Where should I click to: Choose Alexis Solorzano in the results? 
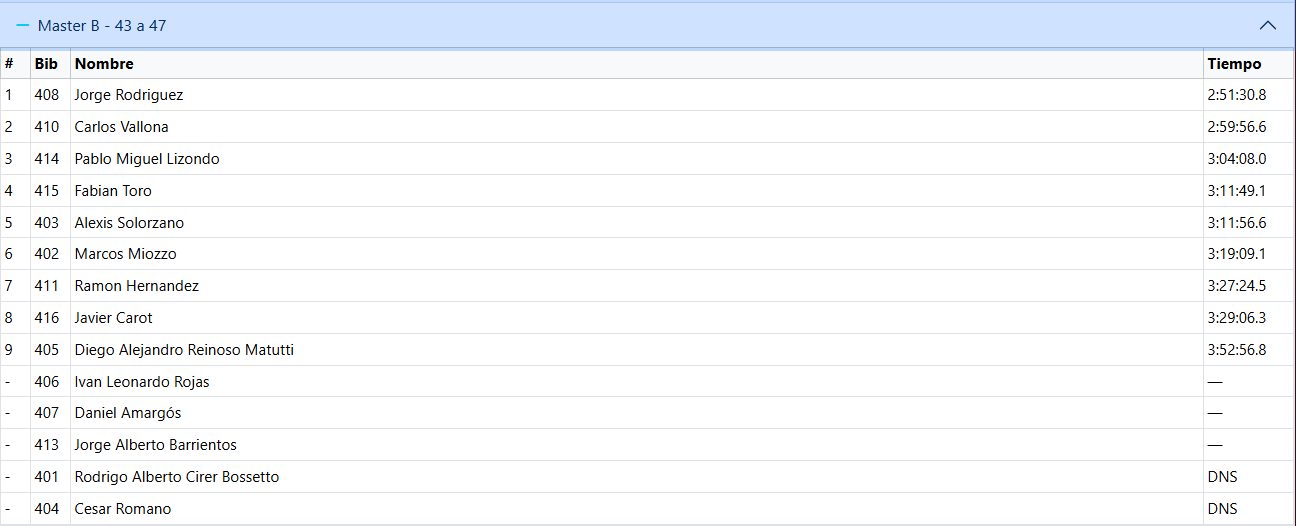click(129, 223)
